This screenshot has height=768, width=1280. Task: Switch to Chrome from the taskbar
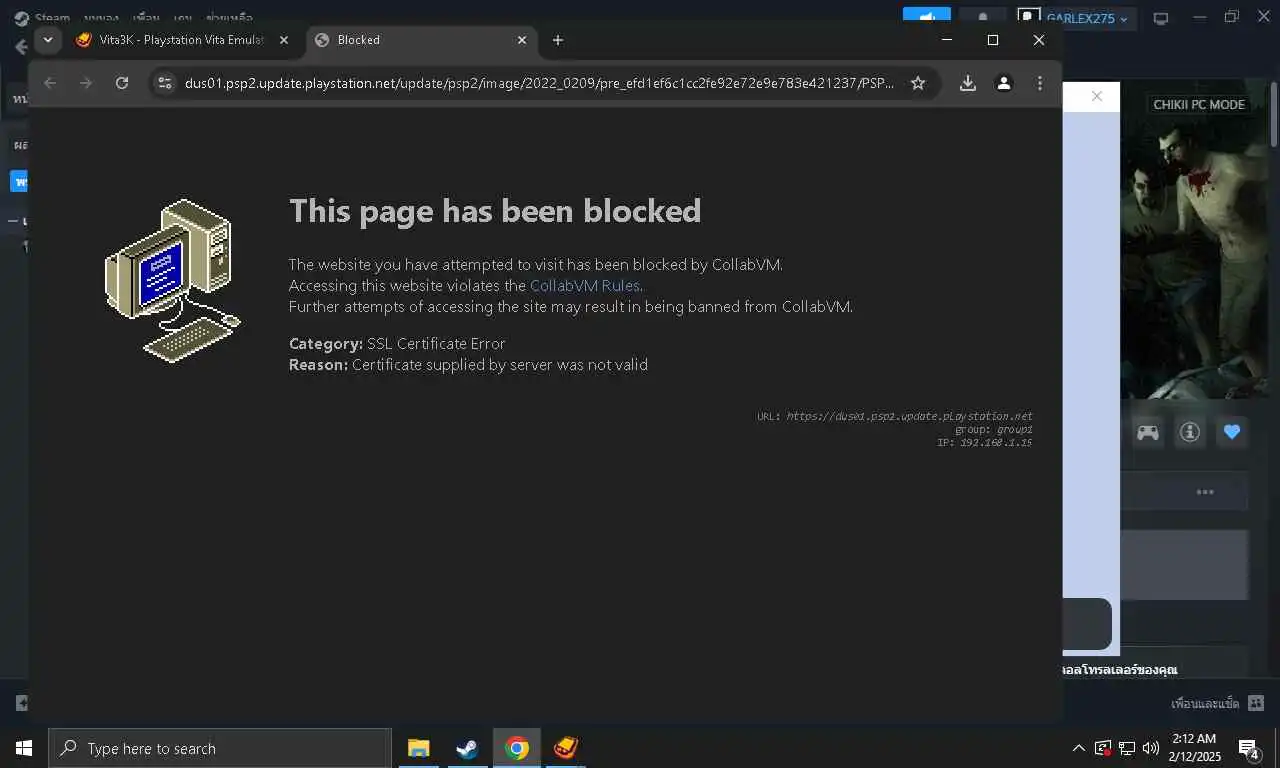[517, 748]
